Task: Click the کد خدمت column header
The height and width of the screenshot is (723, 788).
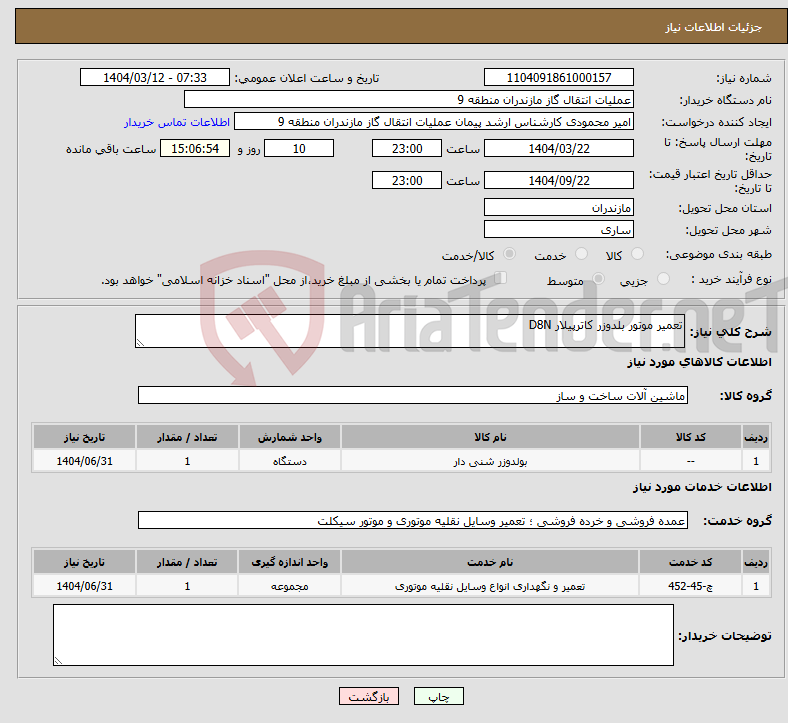Action: click(690, 562)
